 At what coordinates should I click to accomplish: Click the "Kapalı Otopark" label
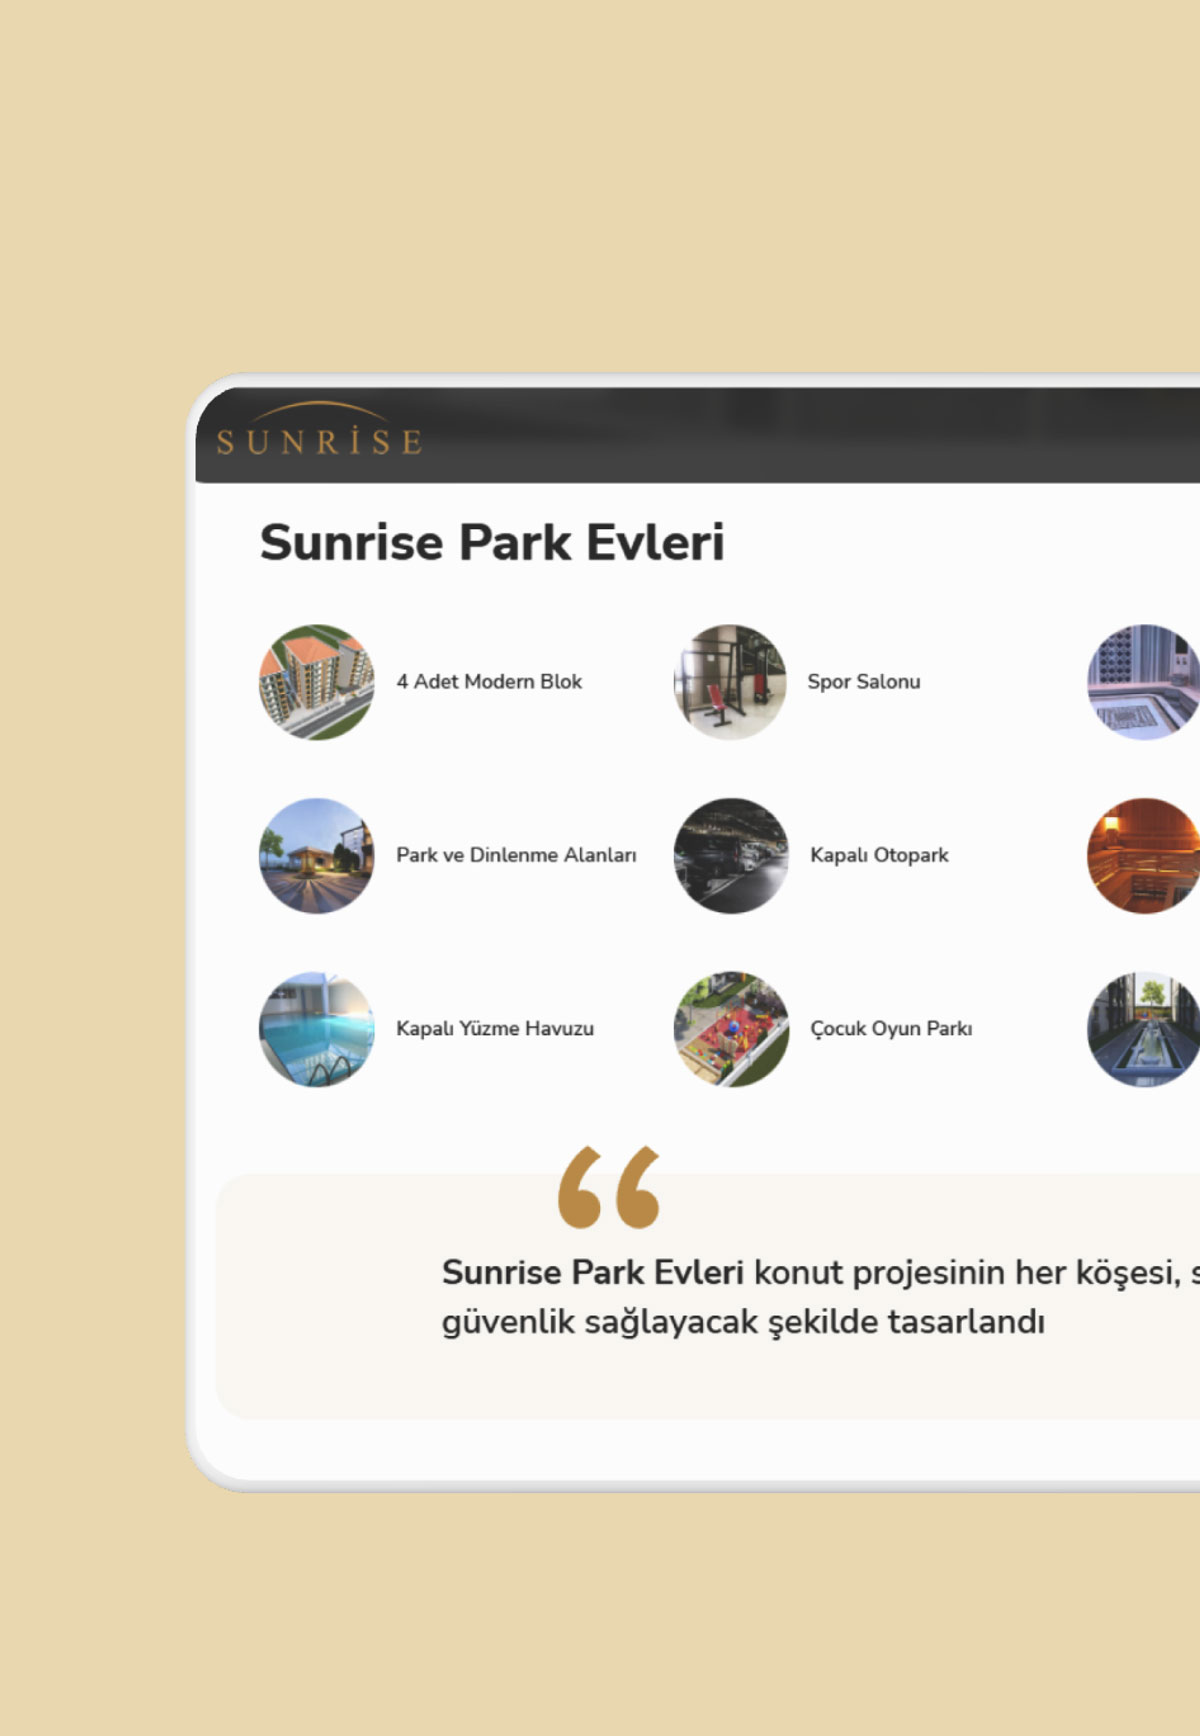click(x=879, y=855)
